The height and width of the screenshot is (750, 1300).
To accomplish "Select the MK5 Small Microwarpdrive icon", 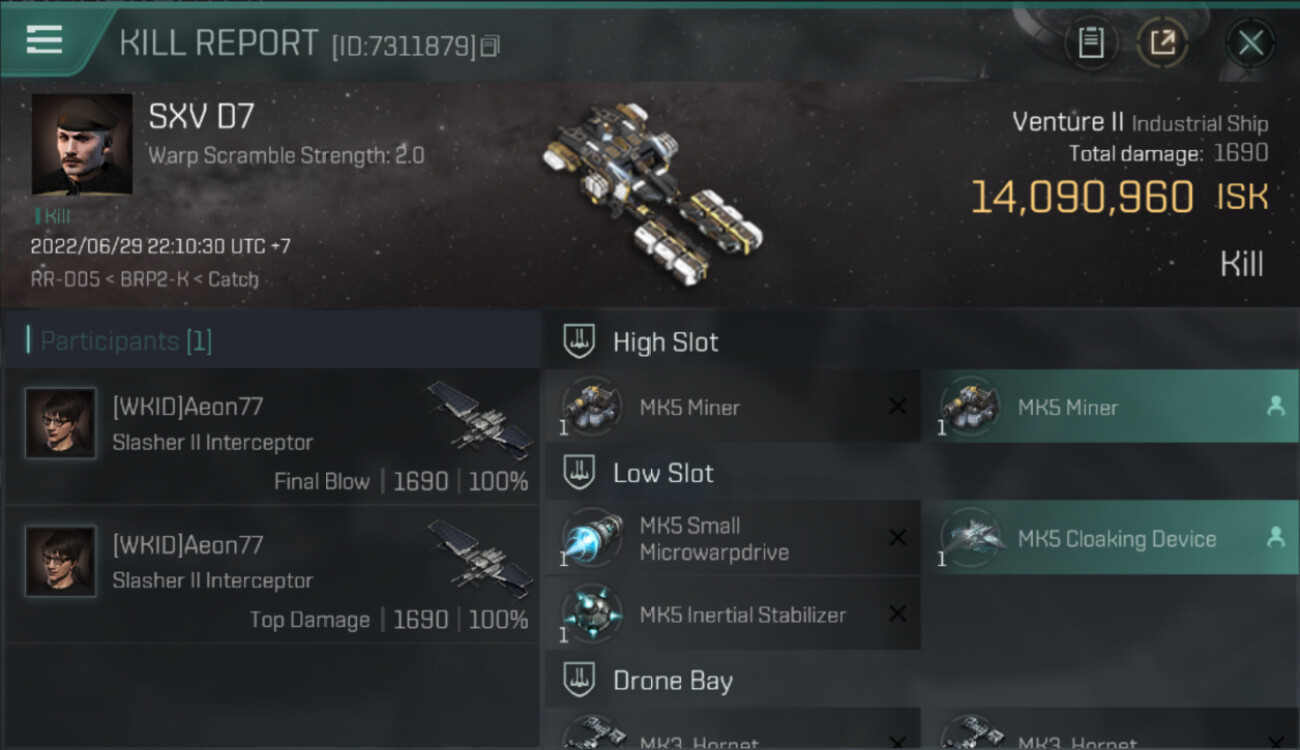I will 592,539.
